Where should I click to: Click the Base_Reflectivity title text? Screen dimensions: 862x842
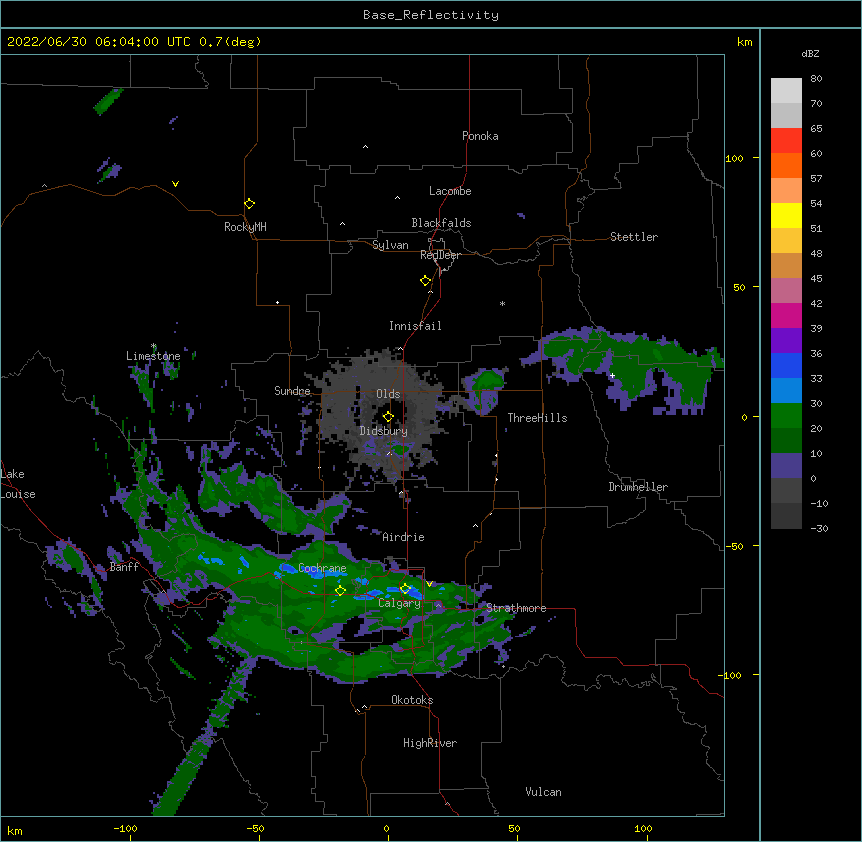431,15
